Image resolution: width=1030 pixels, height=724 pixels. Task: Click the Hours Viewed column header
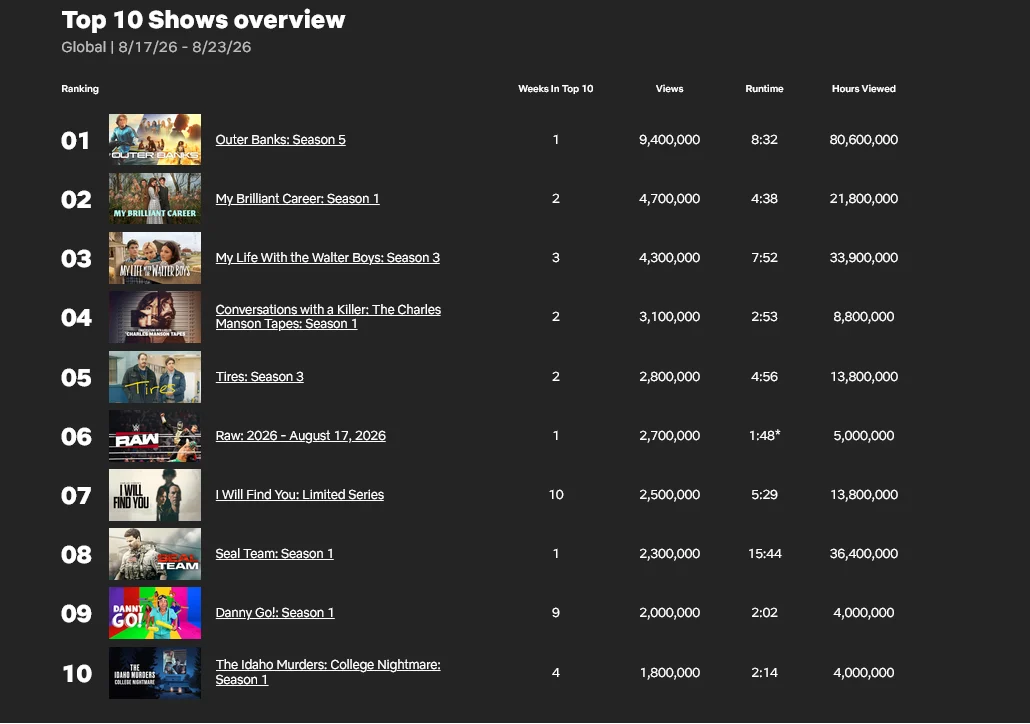pyautogui.click(x=864, y=89)
